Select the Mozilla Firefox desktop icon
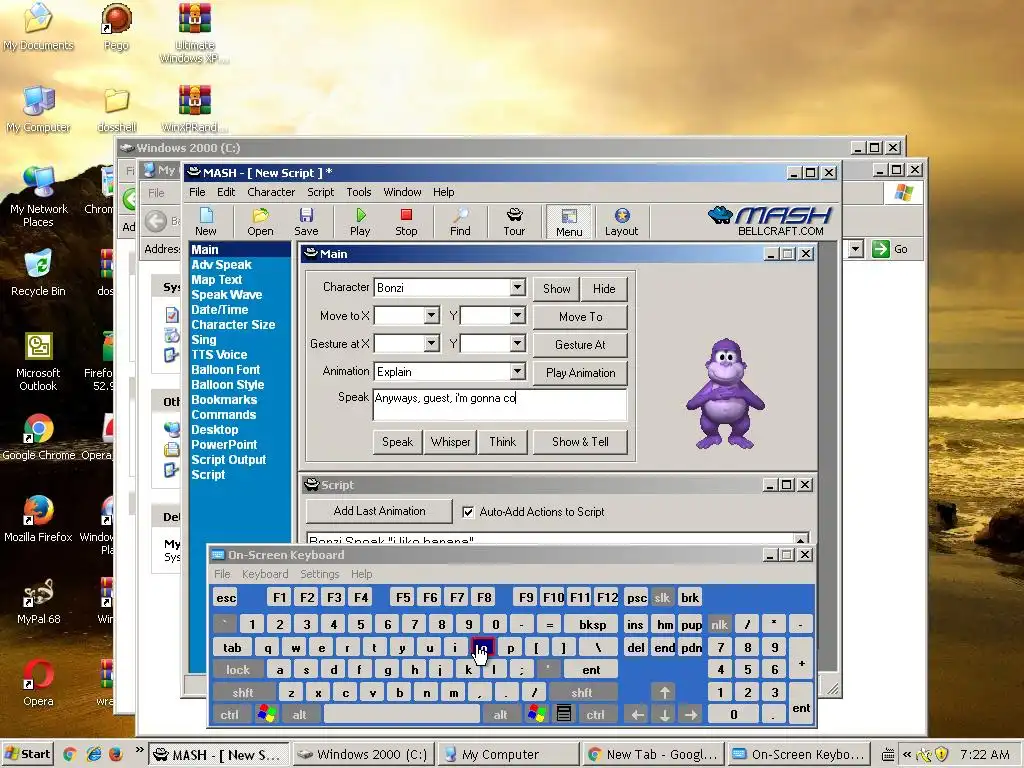Screen dimensions: 1024x768 [x=38, y=519]
